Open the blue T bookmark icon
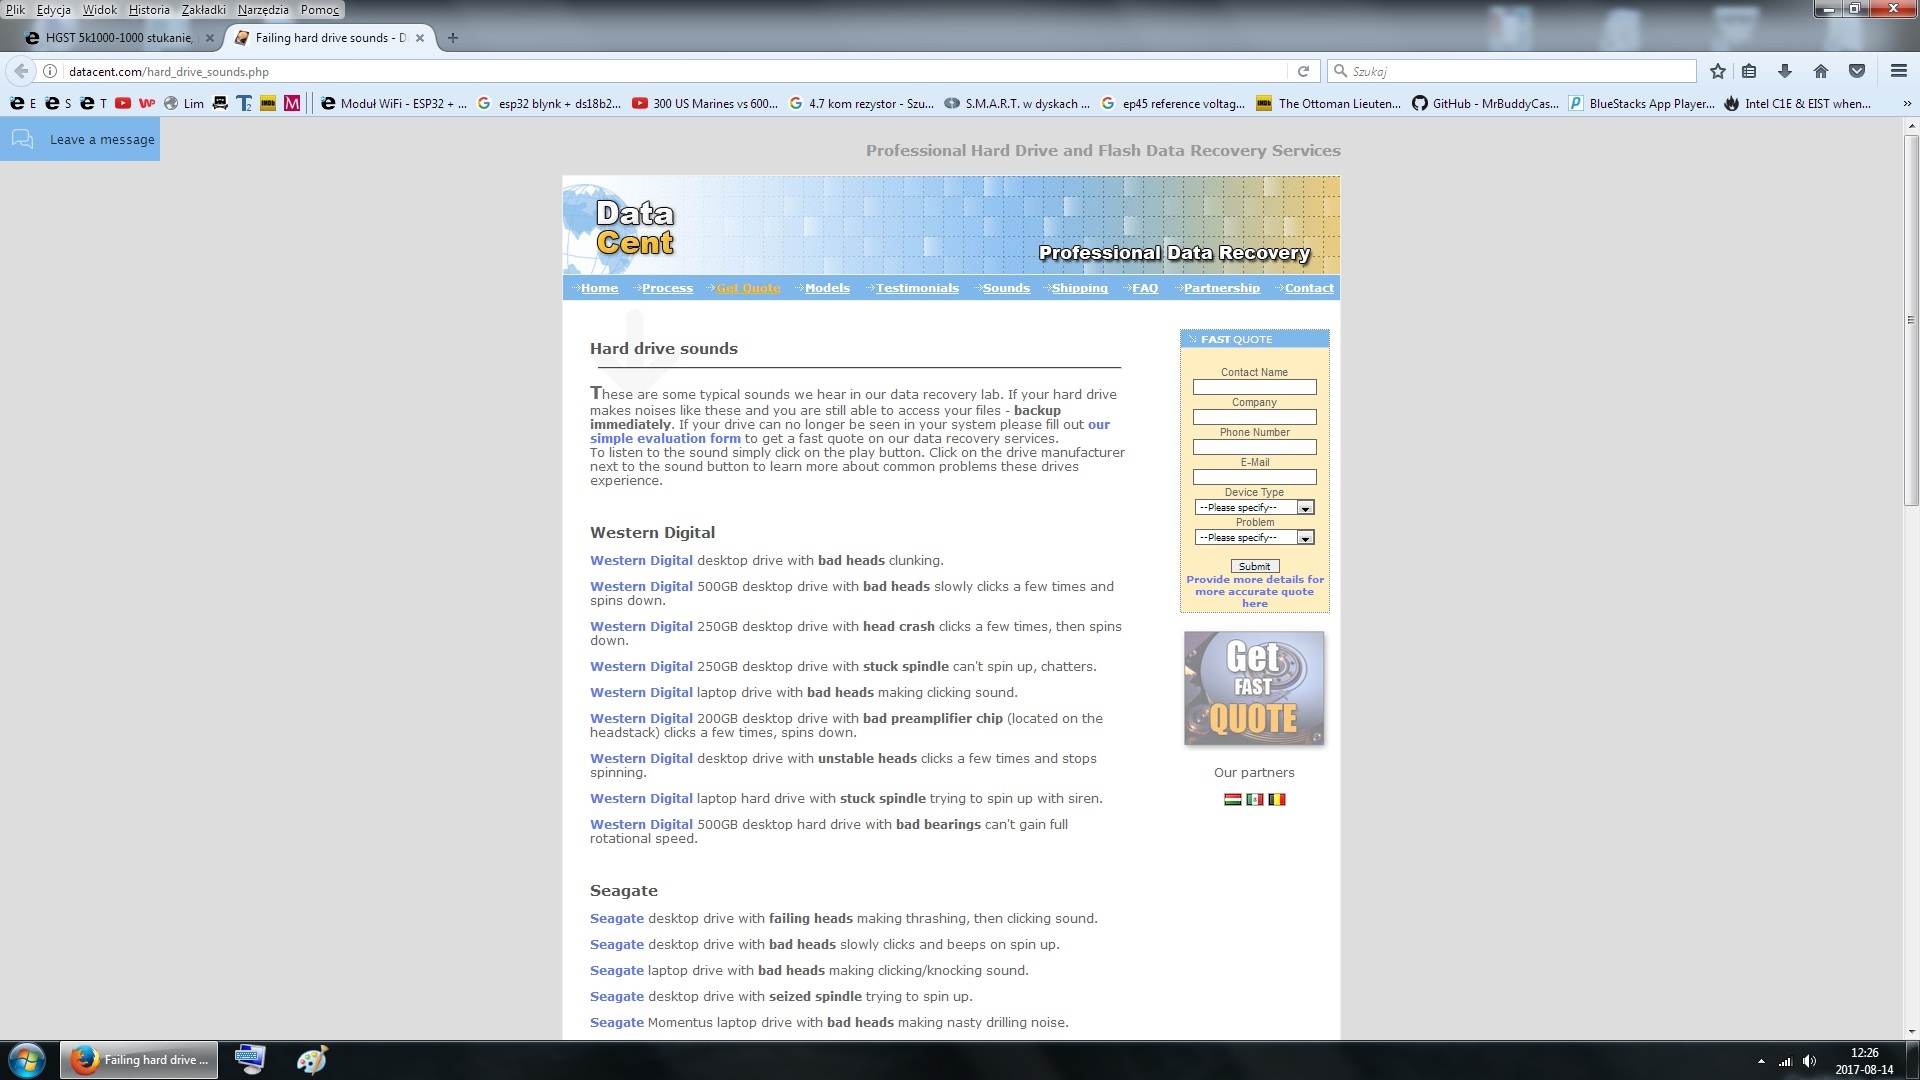 point(244,103)
